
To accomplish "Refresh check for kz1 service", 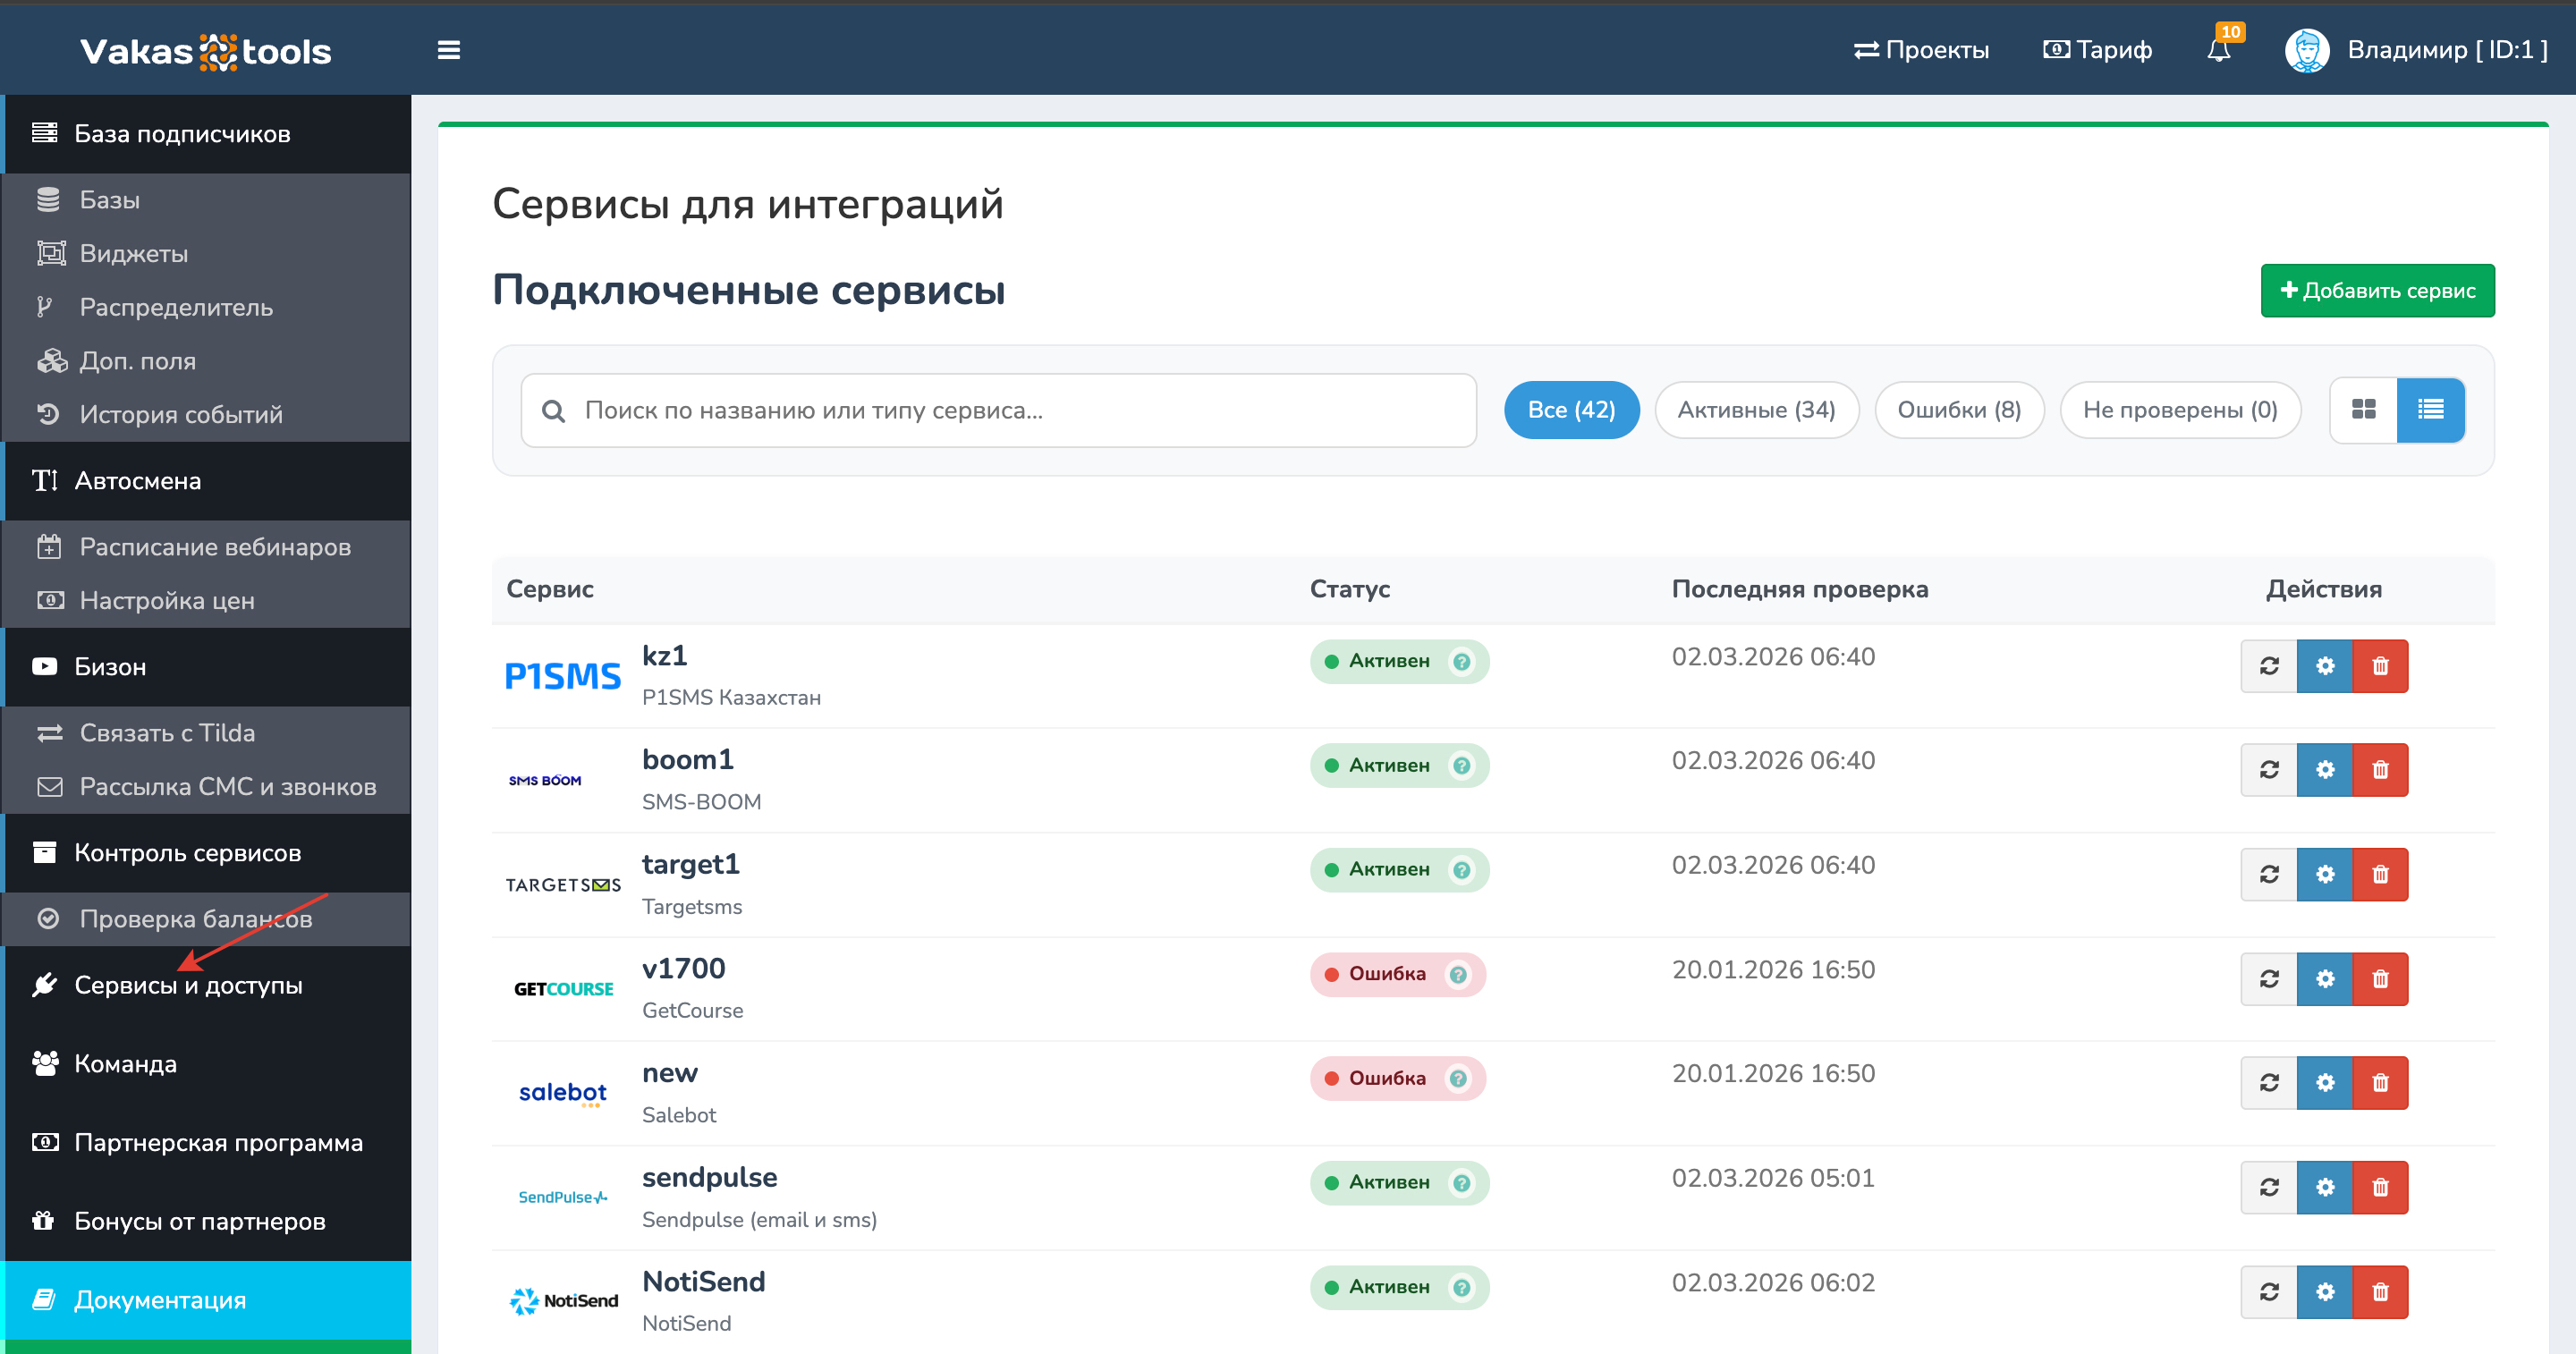I will click(2269, 666).
